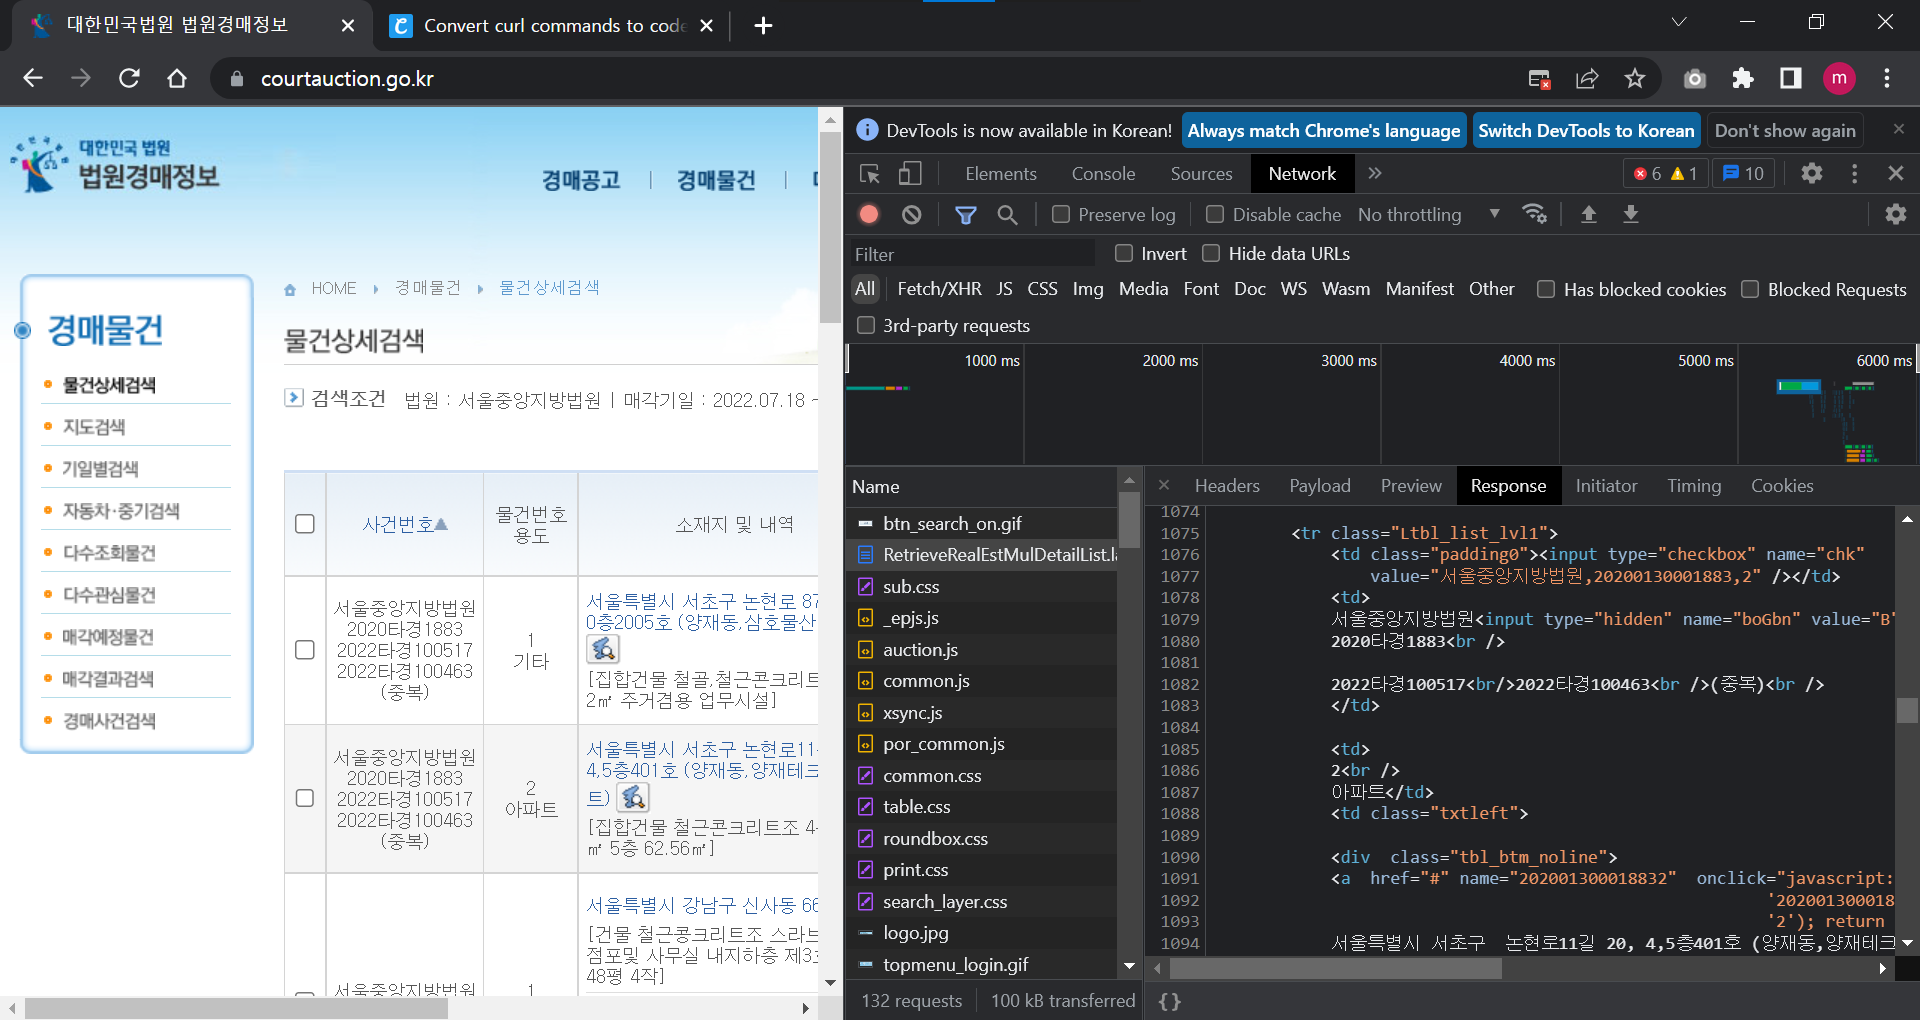Click the address bar URL
Screen dimensions: 1920x1020
(x=347, y=78)
